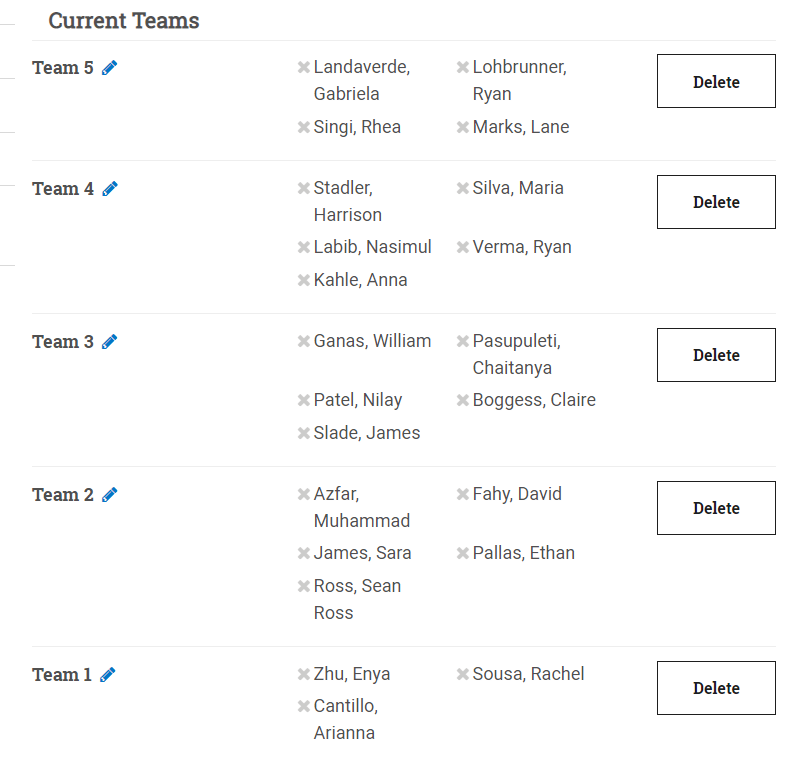Remove Landaverde, Gabriela with the x icon

303,68
